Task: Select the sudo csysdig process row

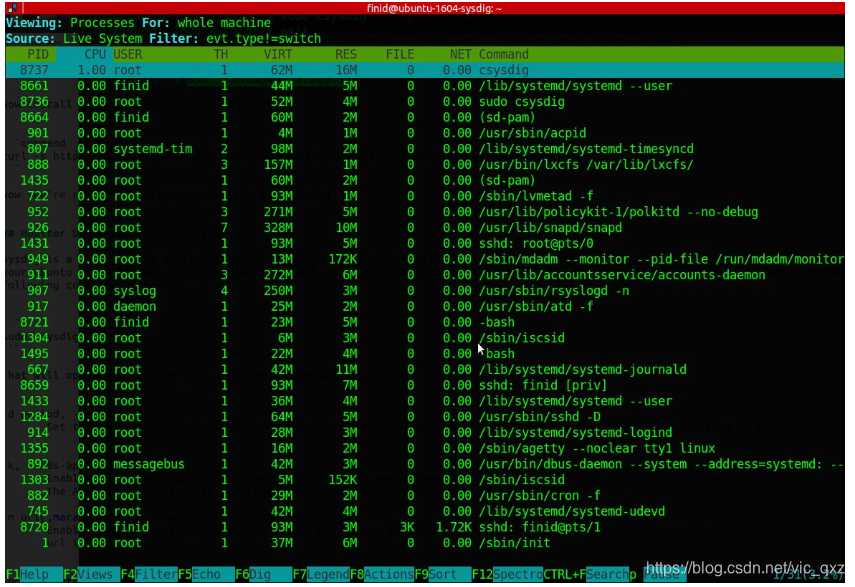Action: coord(425,102)
